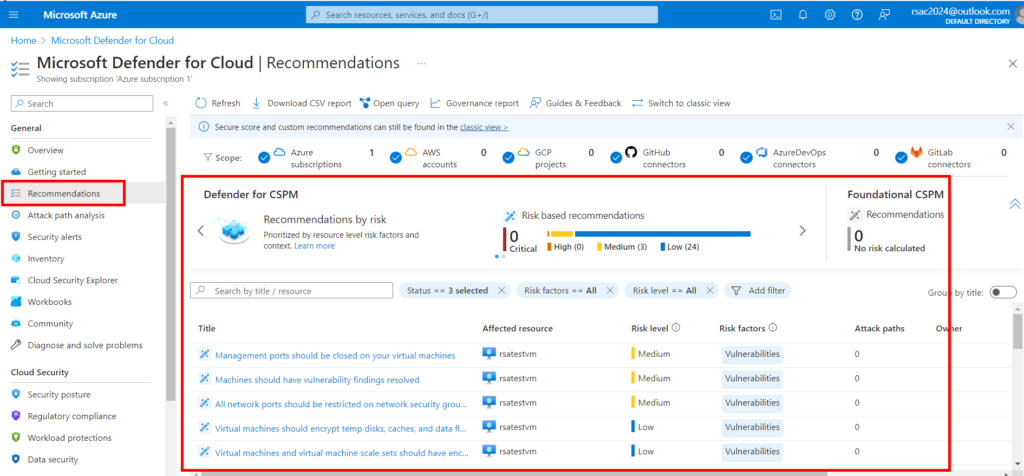Go to previous Defender for CSPM card
The width and height of the screenshot is (1024, 476).
(x=201, y=230)
